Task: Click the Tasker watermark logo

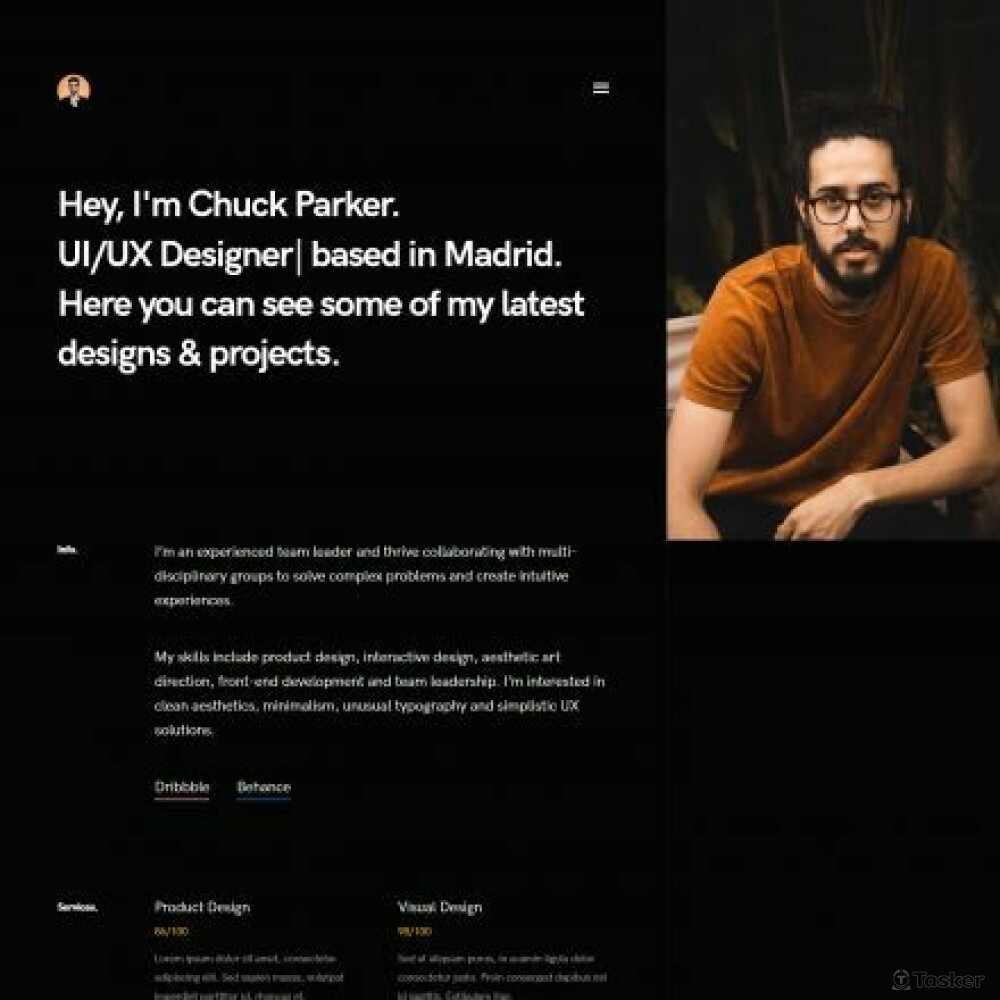Action: pyautogui.click(x=938, y=979)
